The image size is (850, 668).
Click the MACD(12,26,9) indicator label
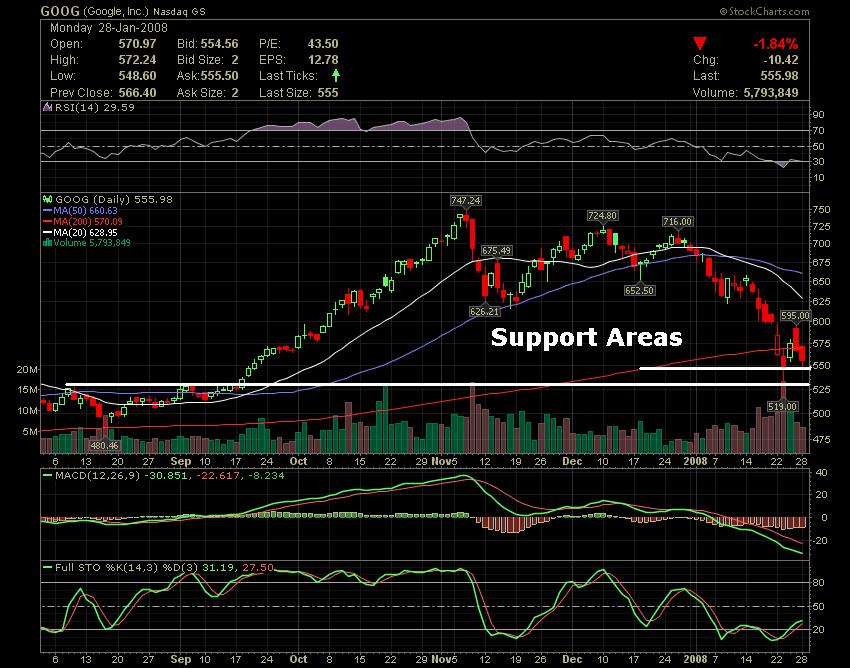[x=97, y=476]
